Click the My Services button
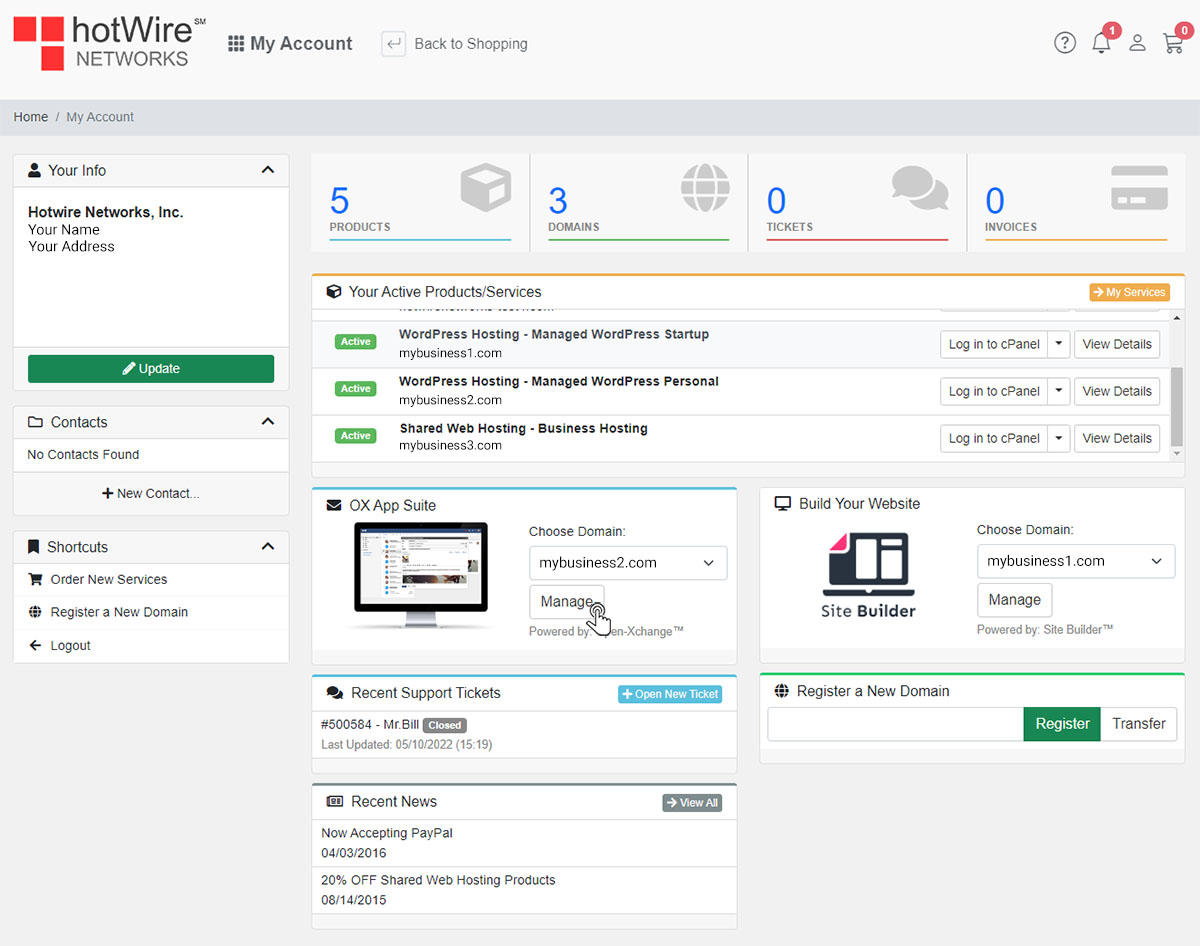 [1129, 292]
